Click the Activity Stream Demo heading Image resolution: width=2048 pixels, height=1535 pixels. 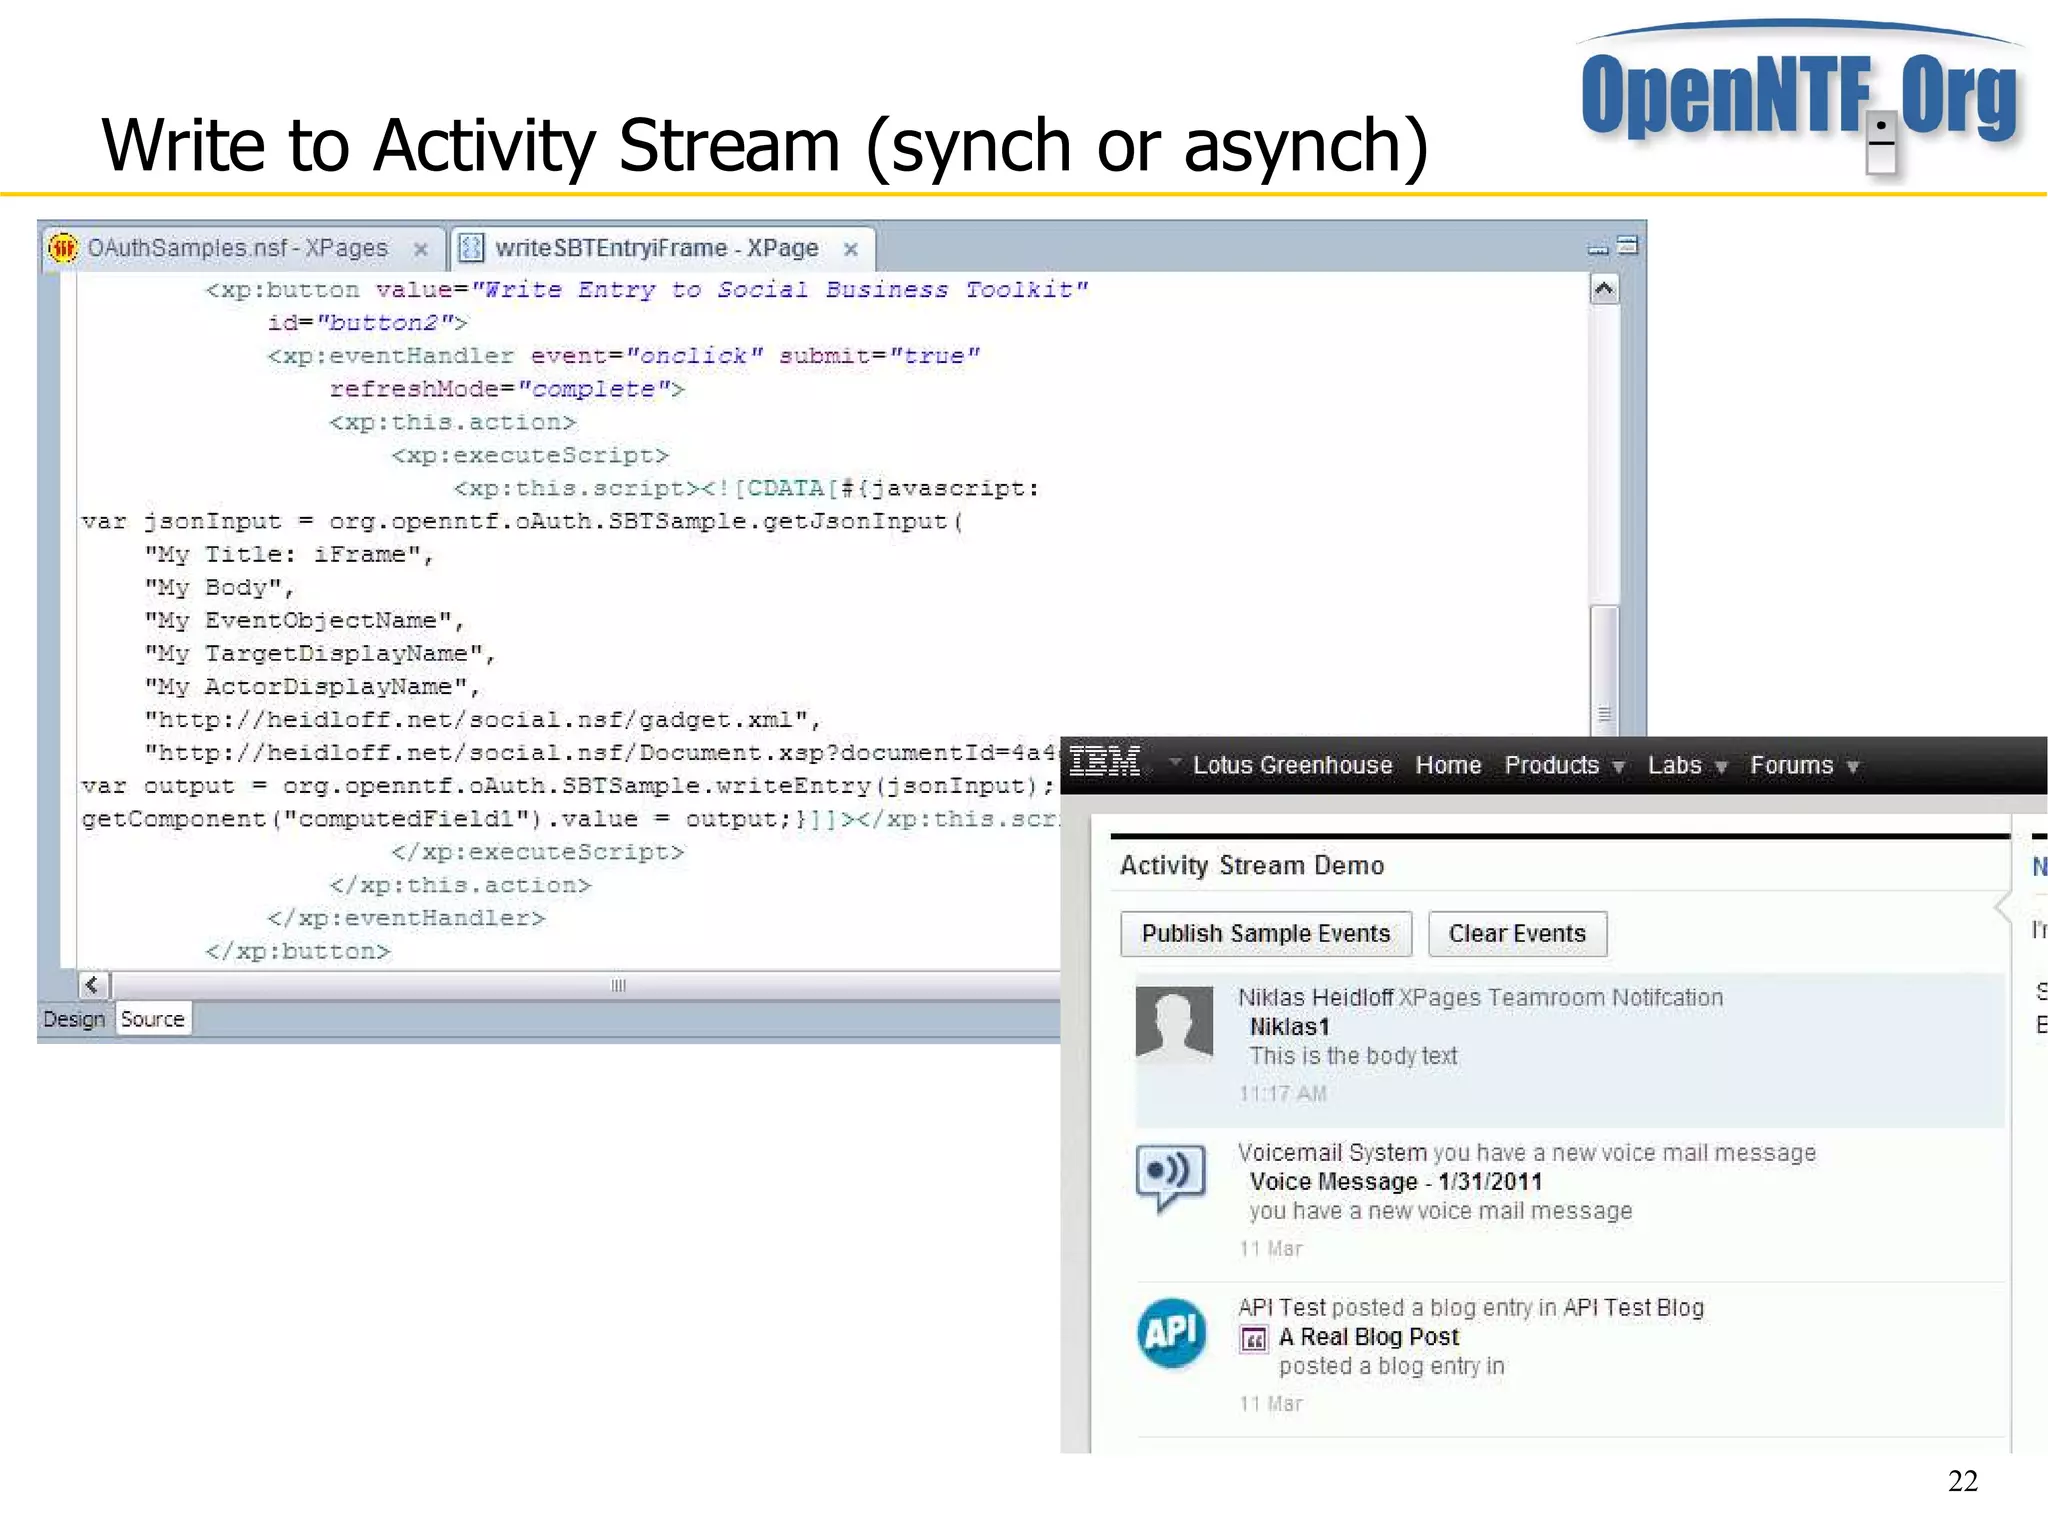coord(1252,865)
